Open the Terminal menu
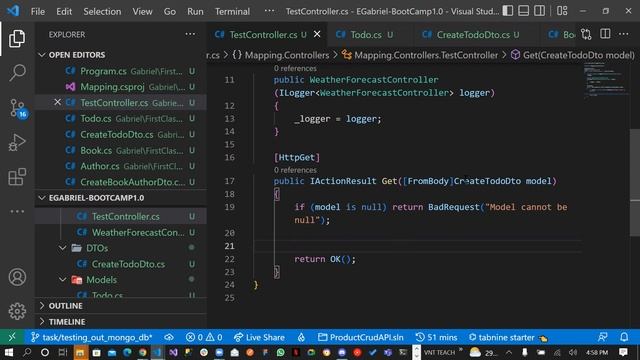 232,11
